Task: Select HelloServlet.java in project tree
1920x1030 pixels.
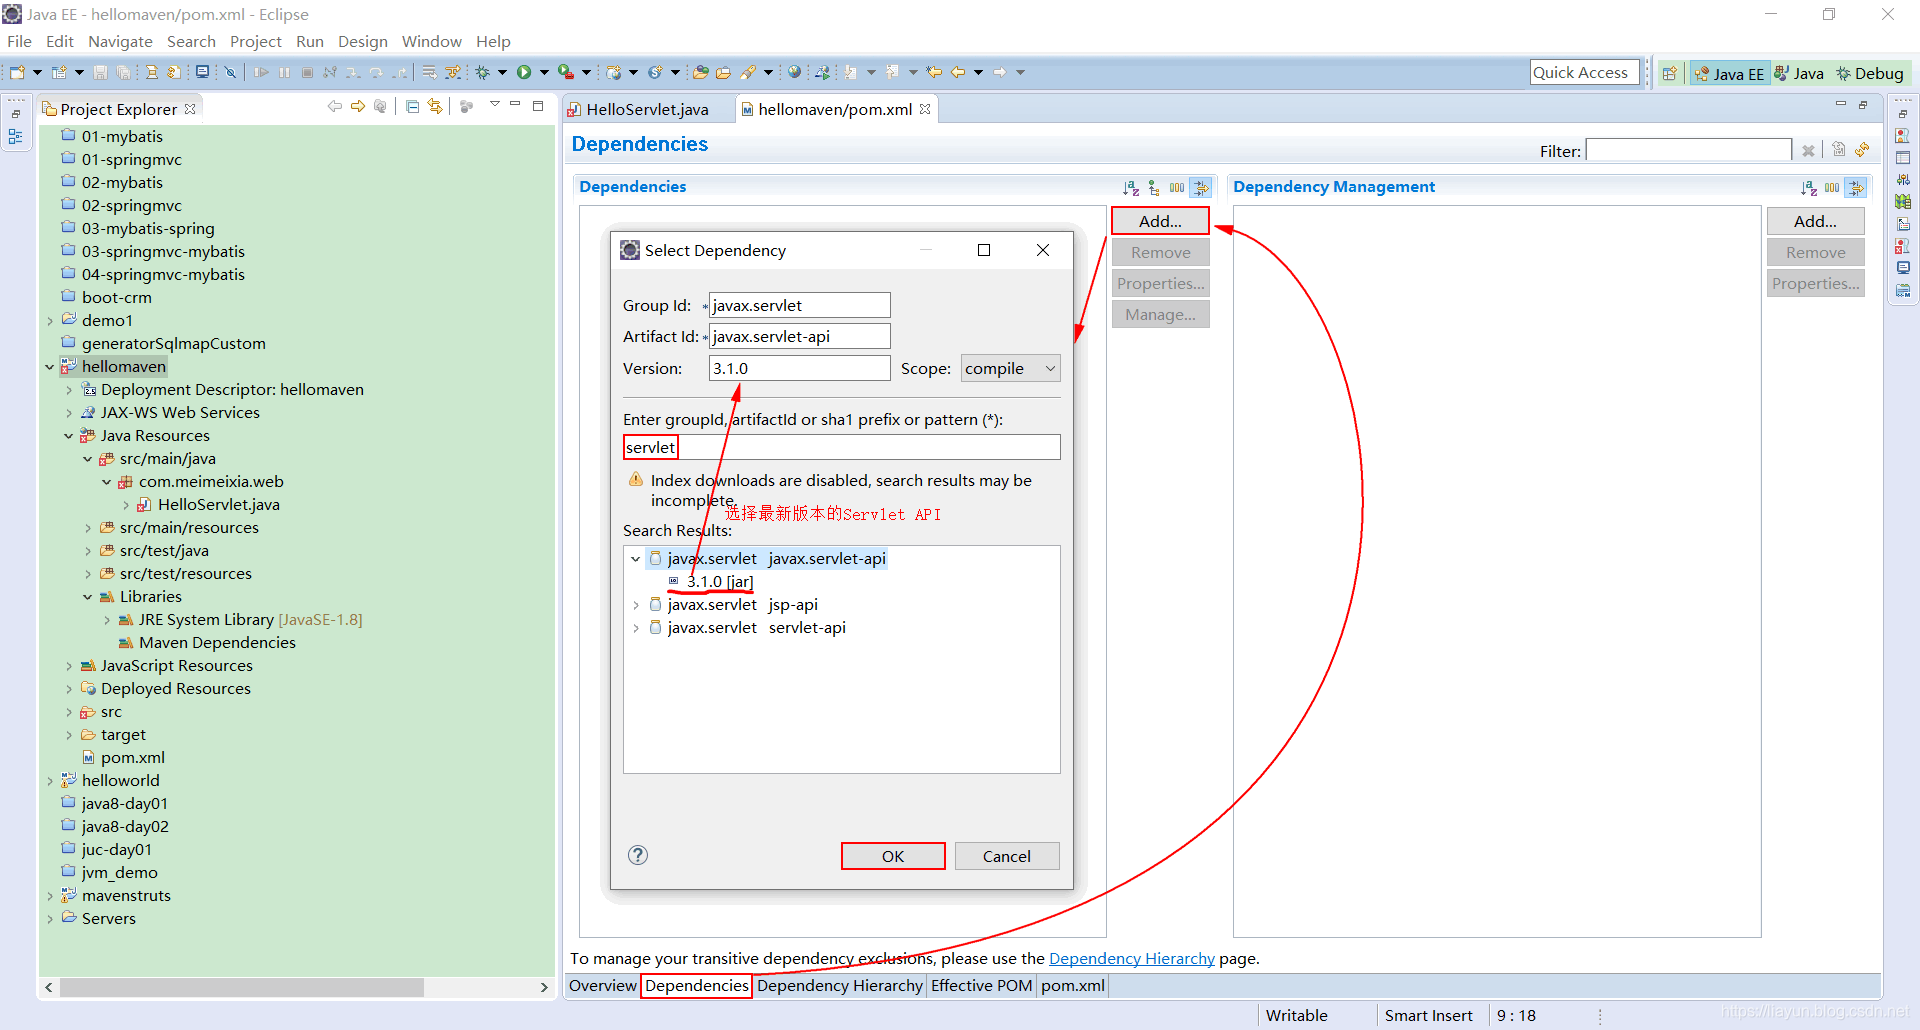Action: pyautogui.click(x=218, y=505)
